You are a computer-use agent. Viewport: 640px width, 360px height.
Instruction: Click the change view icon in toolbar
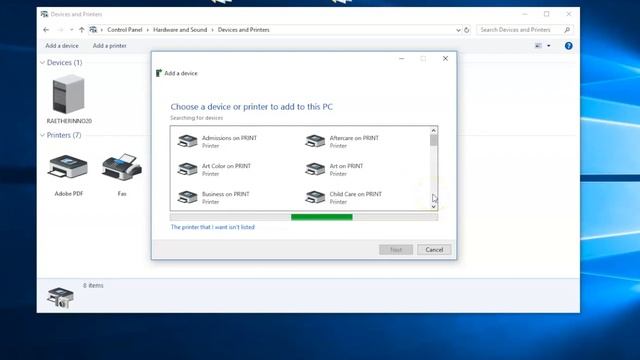pos(538,46)
